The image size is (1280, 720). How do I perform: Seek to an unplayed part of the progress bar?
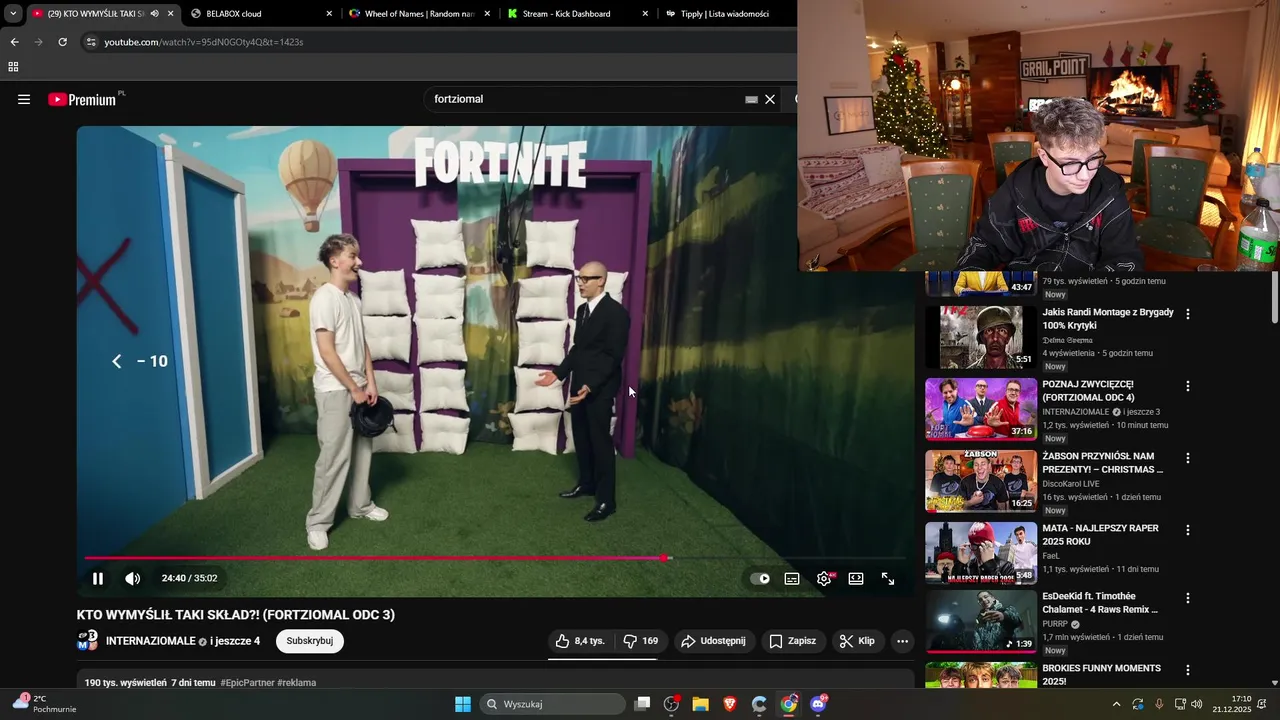point(790,558)
